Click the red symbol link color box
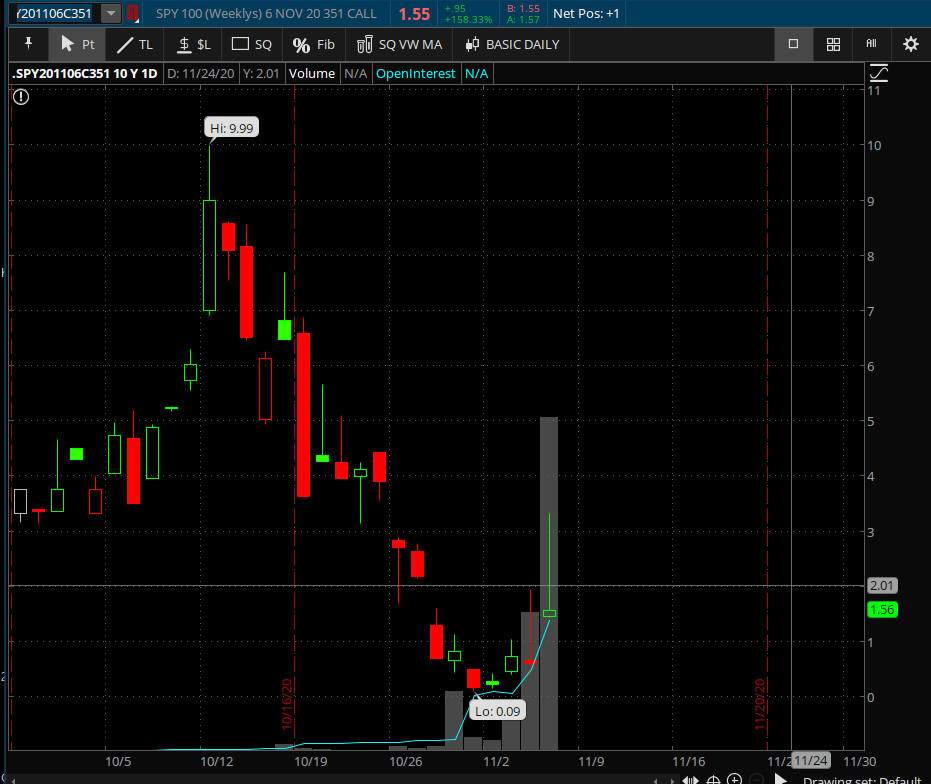Viewport: 931px width, 784px height. pyautogui.click(x=132, y=13)
